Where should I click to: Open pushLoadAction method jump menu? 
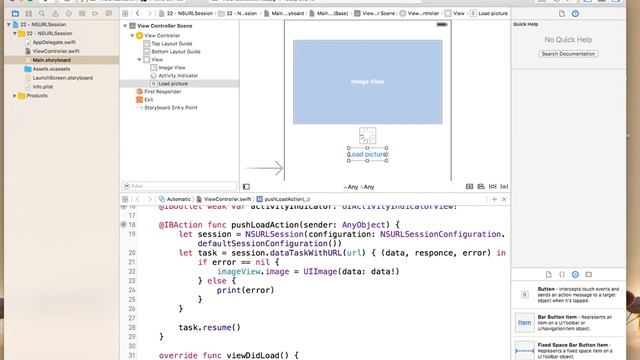[x=283, y=199]
